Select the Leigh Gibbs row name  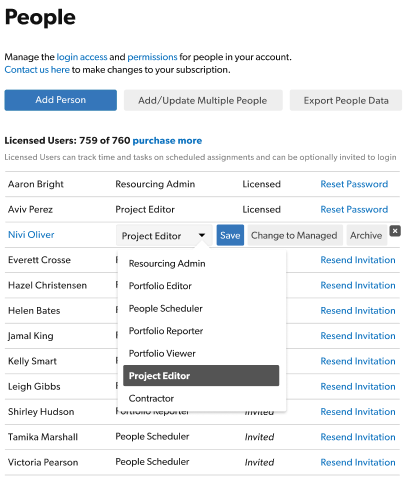click(x=34, y=387)
